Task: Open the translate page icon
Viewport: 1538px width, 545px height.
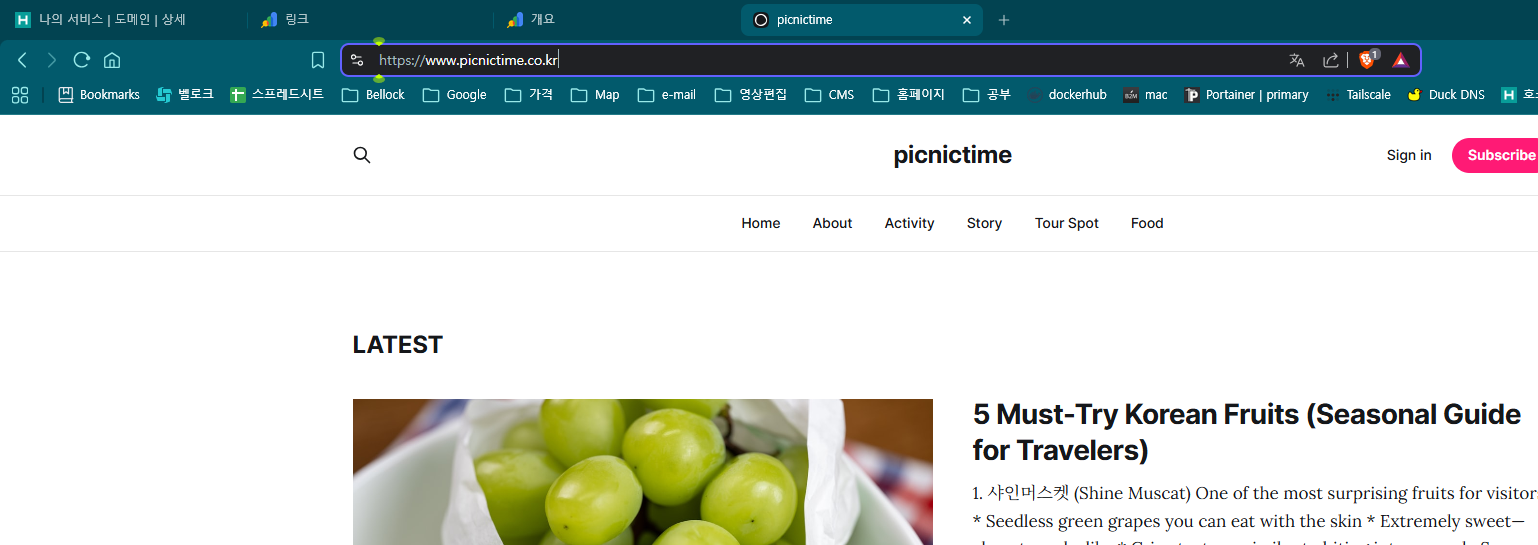Action: (x=1297, y=60)
